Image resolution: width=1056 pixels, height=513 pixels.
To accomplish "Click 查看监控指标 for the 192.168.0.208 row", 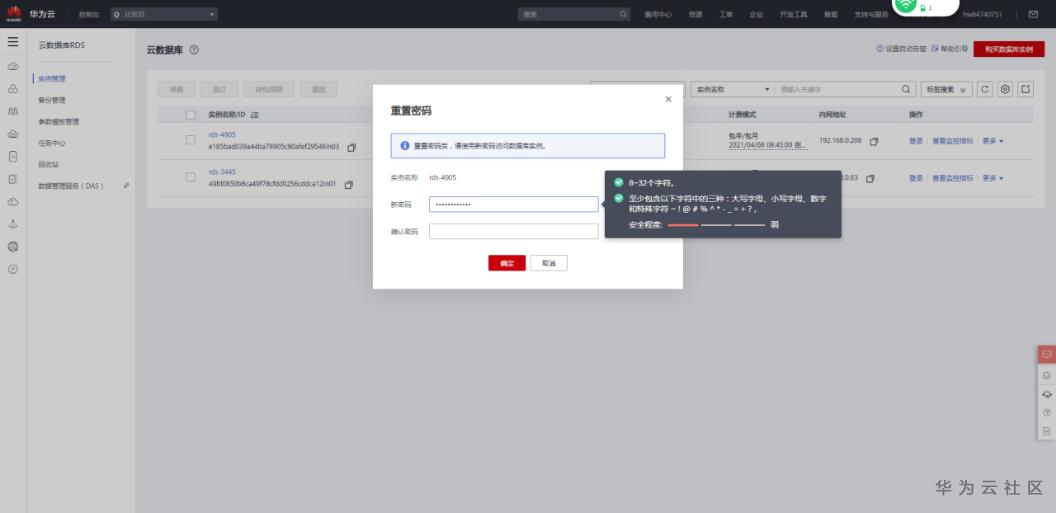I will [x=952, y=141].
